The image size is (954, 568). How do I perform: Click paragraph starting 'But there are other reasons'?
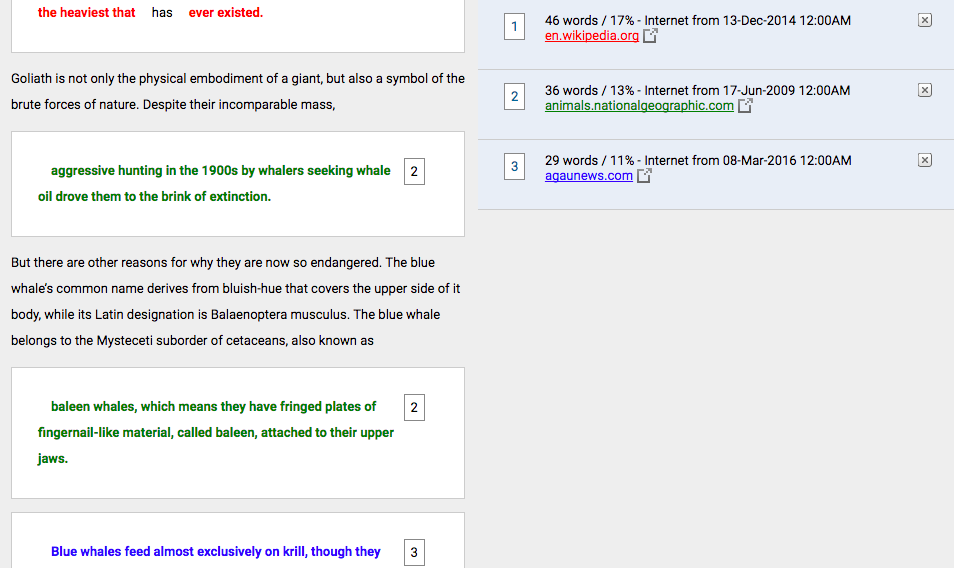236,302
